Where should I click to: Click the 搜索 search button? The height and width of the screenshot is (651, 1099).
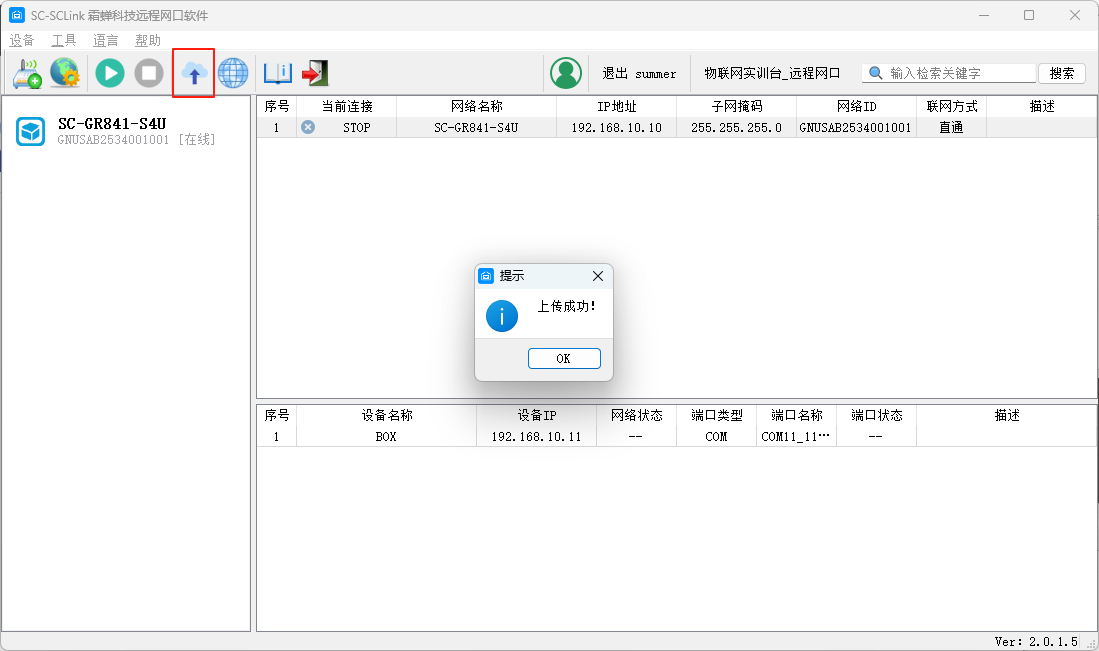pyautogui.click(x=1062, y=73)
